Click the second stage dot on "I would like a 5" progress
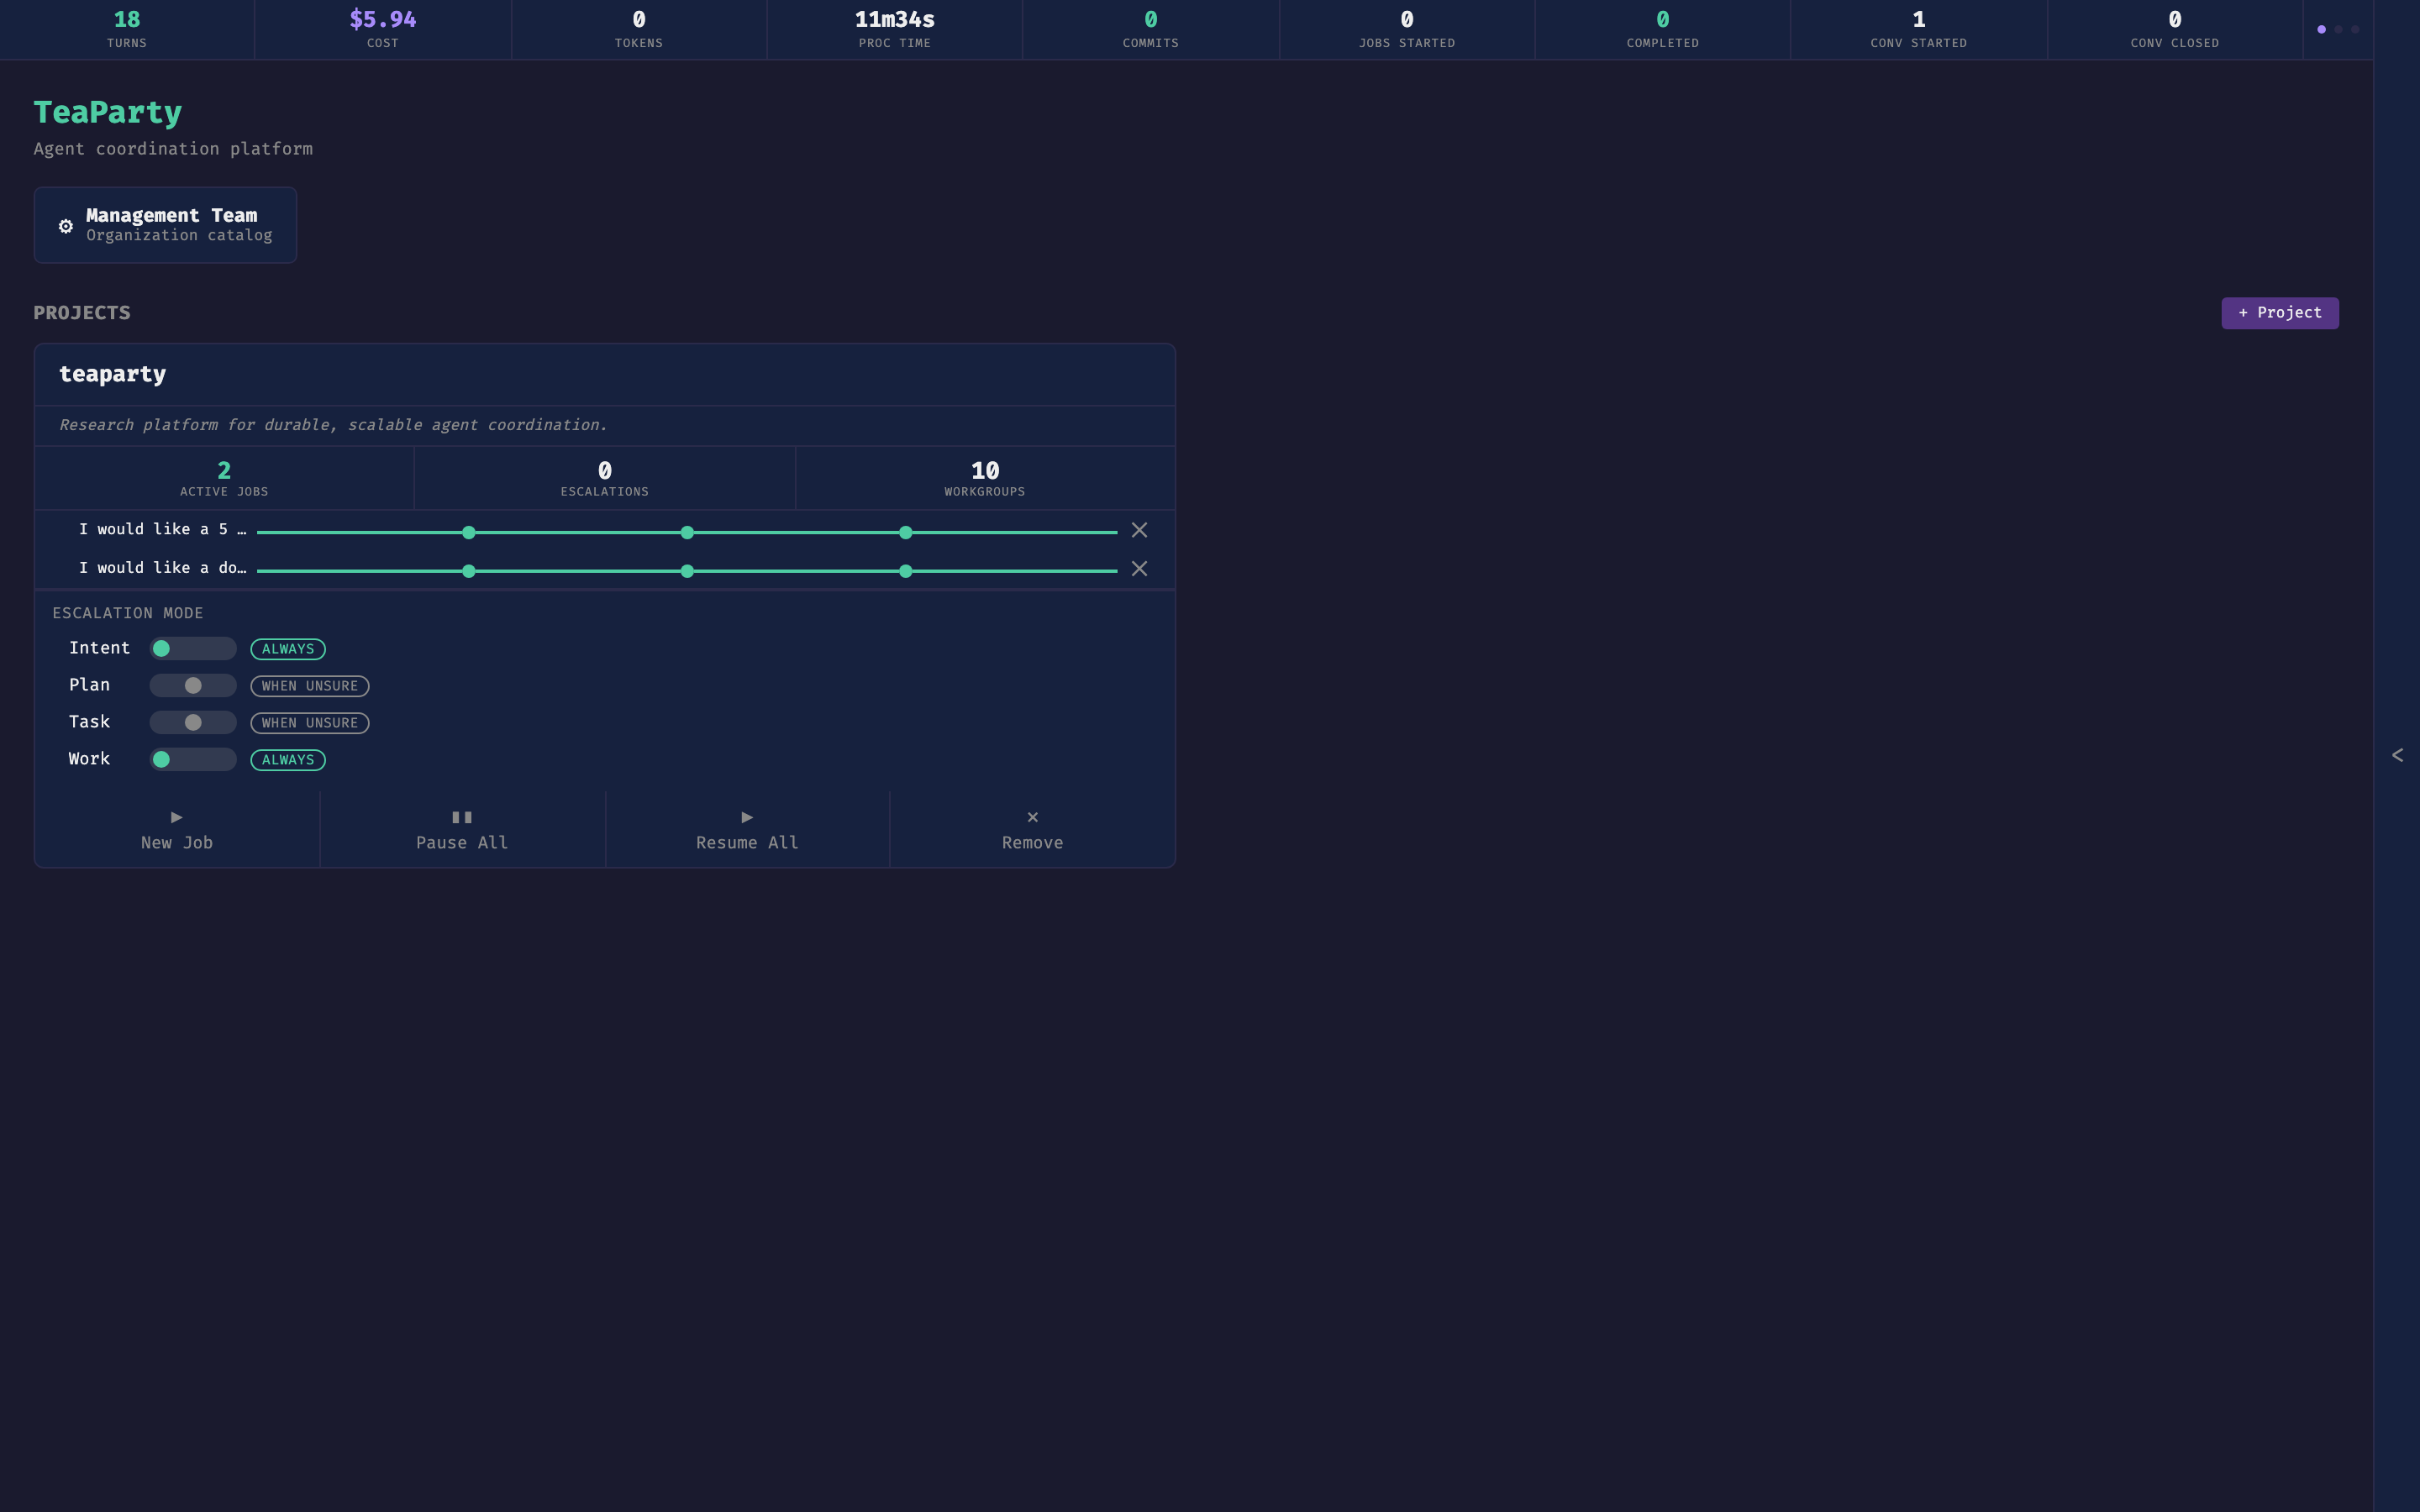Image resolution: width=2420 pixels, height=1512 pixels. tap(687, 532)
